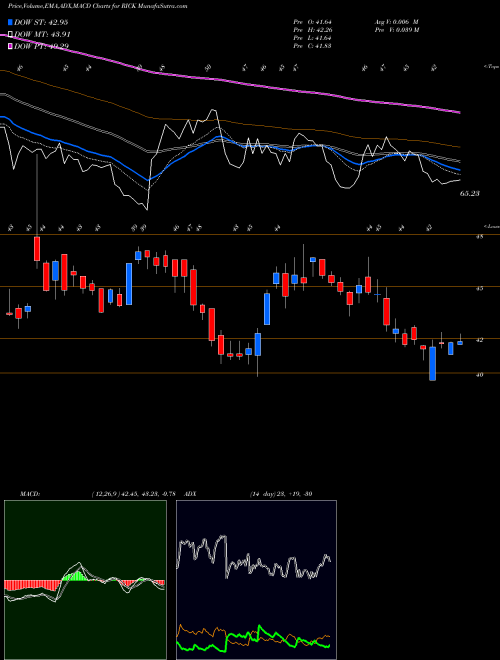Viewport: 500px width, 660px height.
Task: Open the MACD histogram chart panel
Action: click(x=85, y=580)
